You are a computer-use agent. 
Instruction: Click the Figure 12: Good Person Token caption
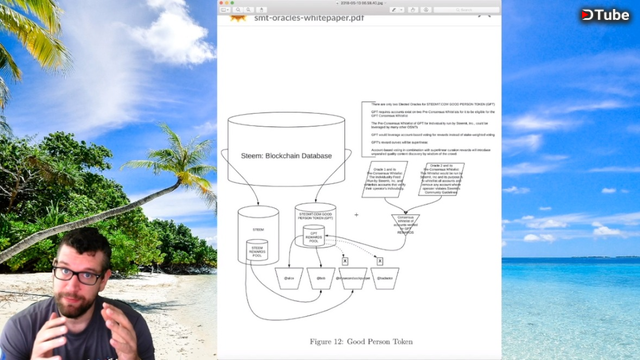coord(361,342)
